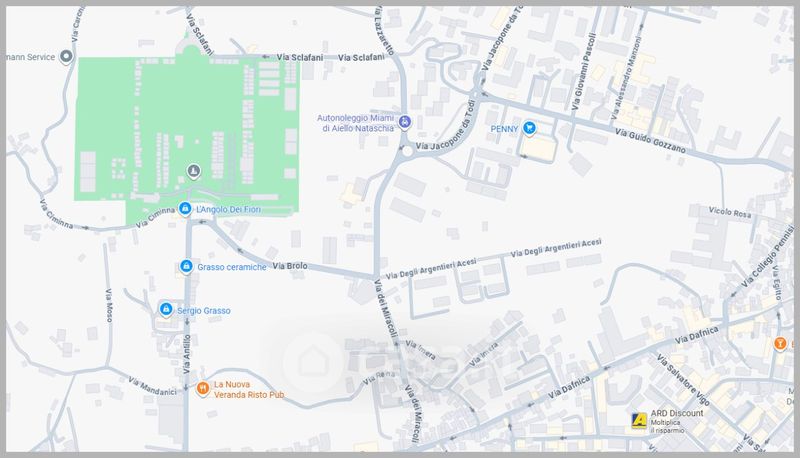
Task: Open the PENNY text label
Action: point(503,129)
